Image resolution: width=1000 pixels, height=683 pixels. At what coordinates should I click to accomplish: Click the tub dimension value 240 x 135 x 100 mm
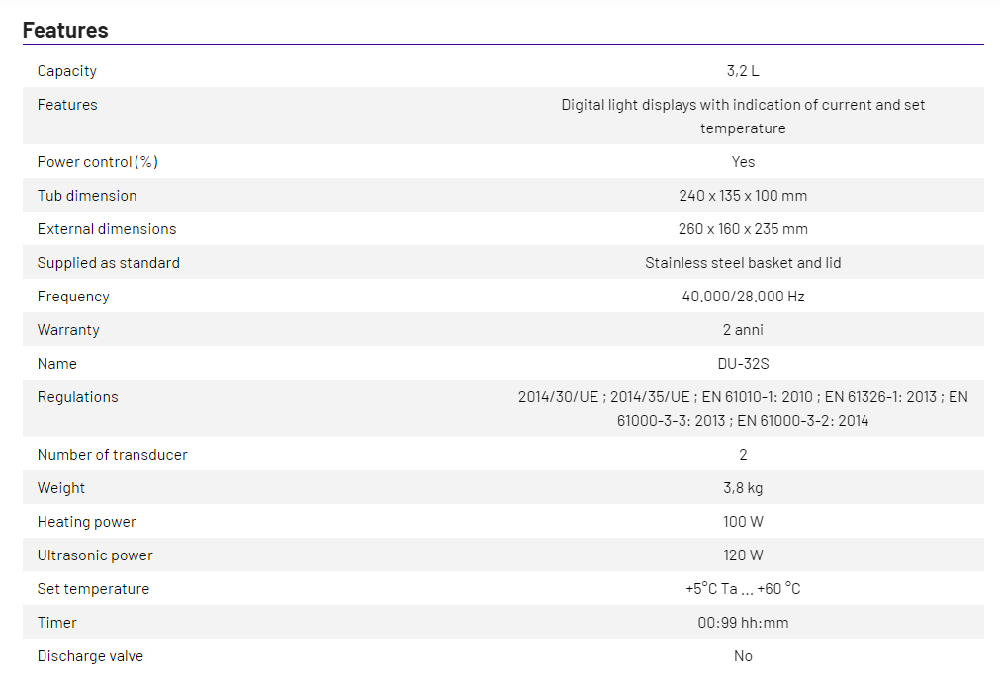(x=742, y=196)
